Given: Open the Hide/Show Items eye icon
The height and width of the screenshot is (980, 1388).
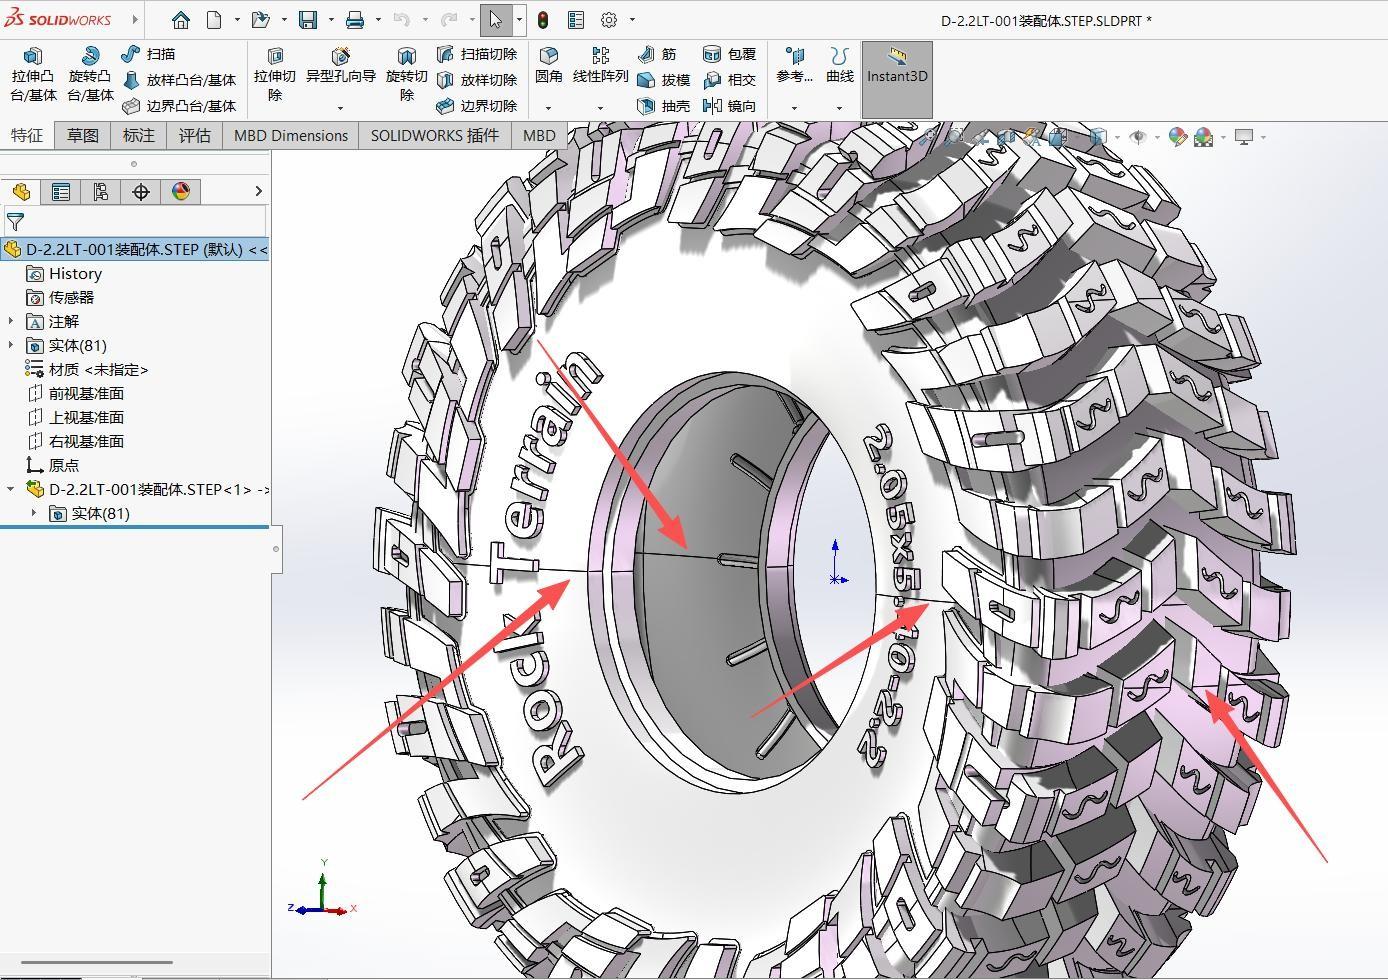Looking at the screenshot, I should pos(1138,137).
